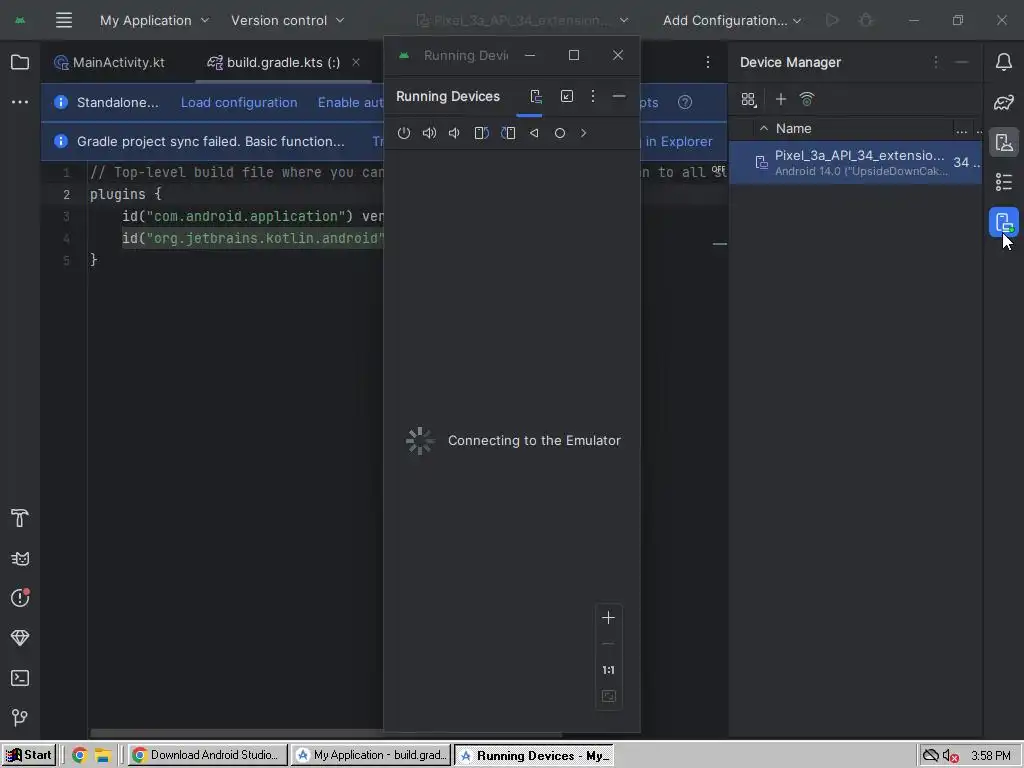The image size is (1024, 768).
Task: Open help question mark in notification bar
Action: (x=684, y=103)
